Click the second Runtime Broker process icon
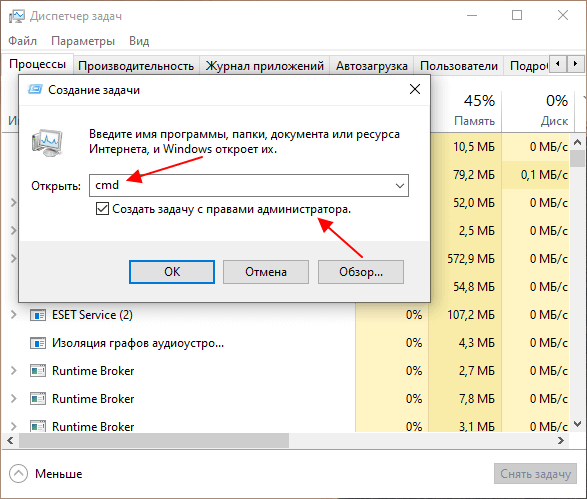Screen dimensions: 587x499 tap(38, 399)
